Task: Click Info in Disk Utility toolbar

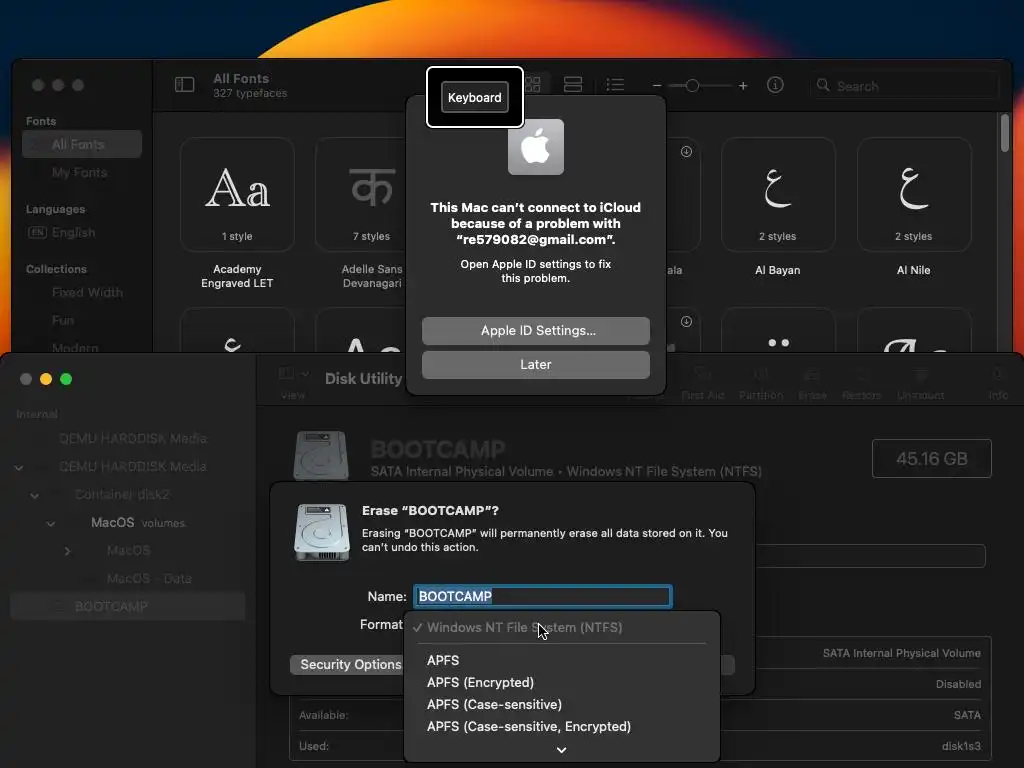Action: [998, 383]
